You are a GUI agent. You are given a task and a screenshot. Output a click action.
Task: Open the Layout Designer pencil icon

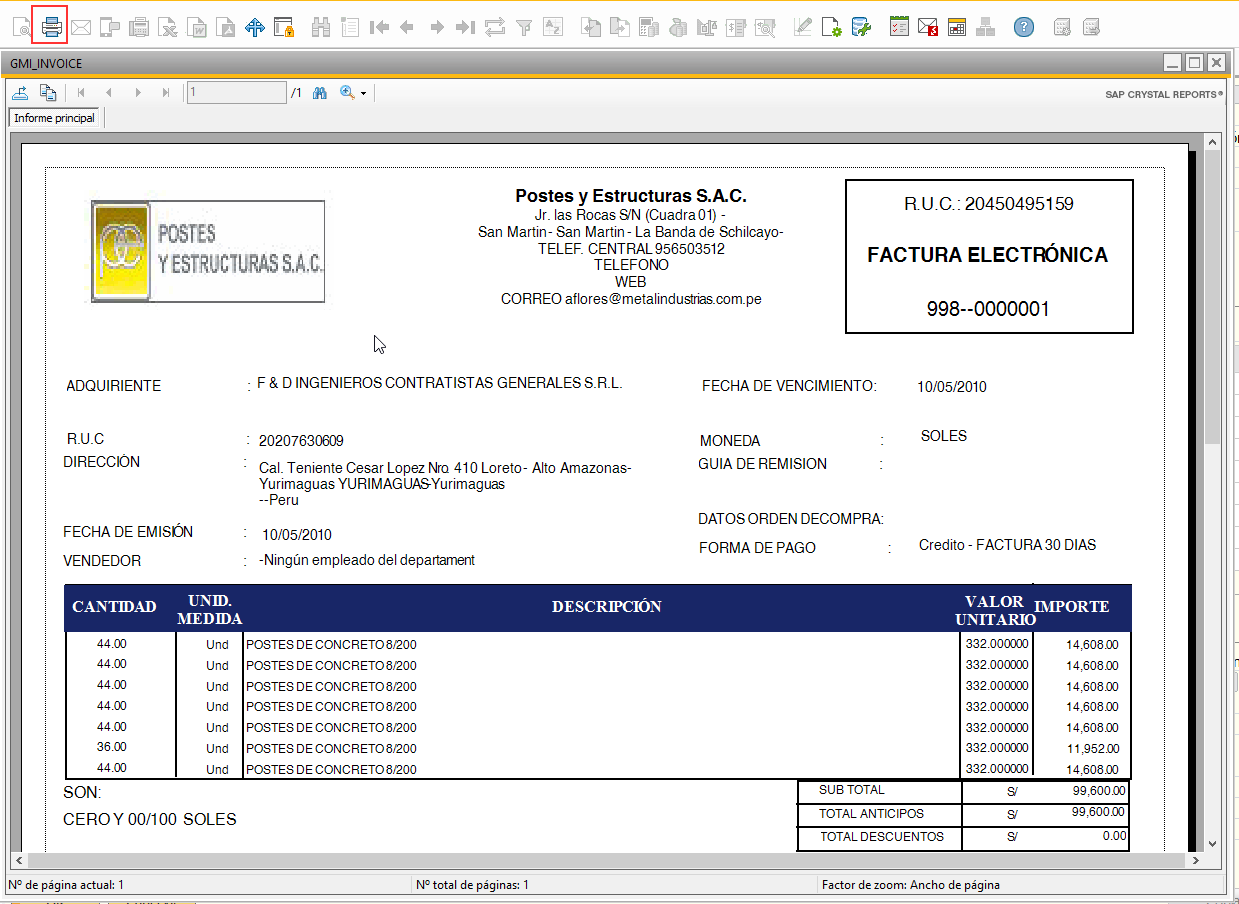(x=802, y=27)
